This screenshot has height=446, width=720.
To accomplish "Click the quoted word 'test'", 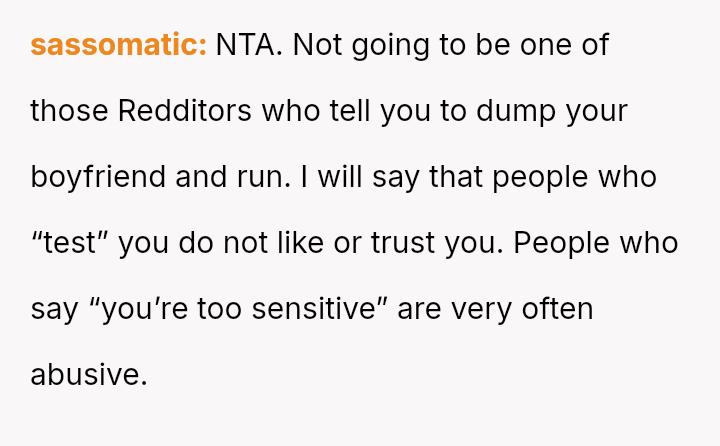I will (69, 243).
